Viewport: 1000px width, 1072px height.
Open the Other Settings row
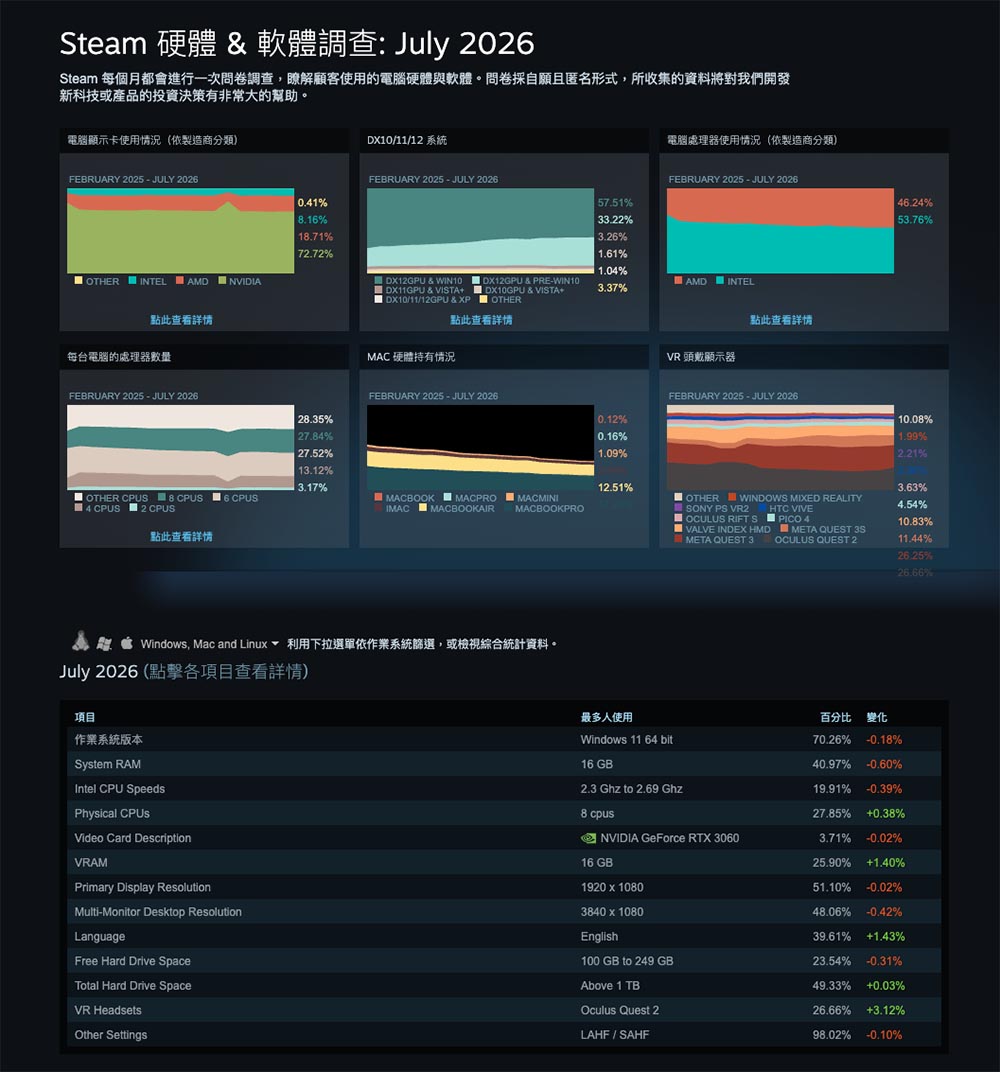pos(504,1035)
